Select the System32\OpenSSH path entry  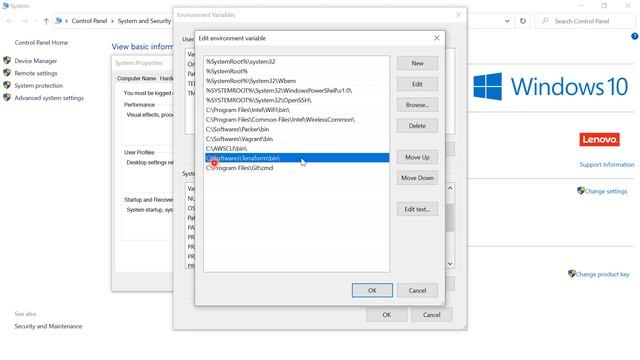tap(296, 100)
